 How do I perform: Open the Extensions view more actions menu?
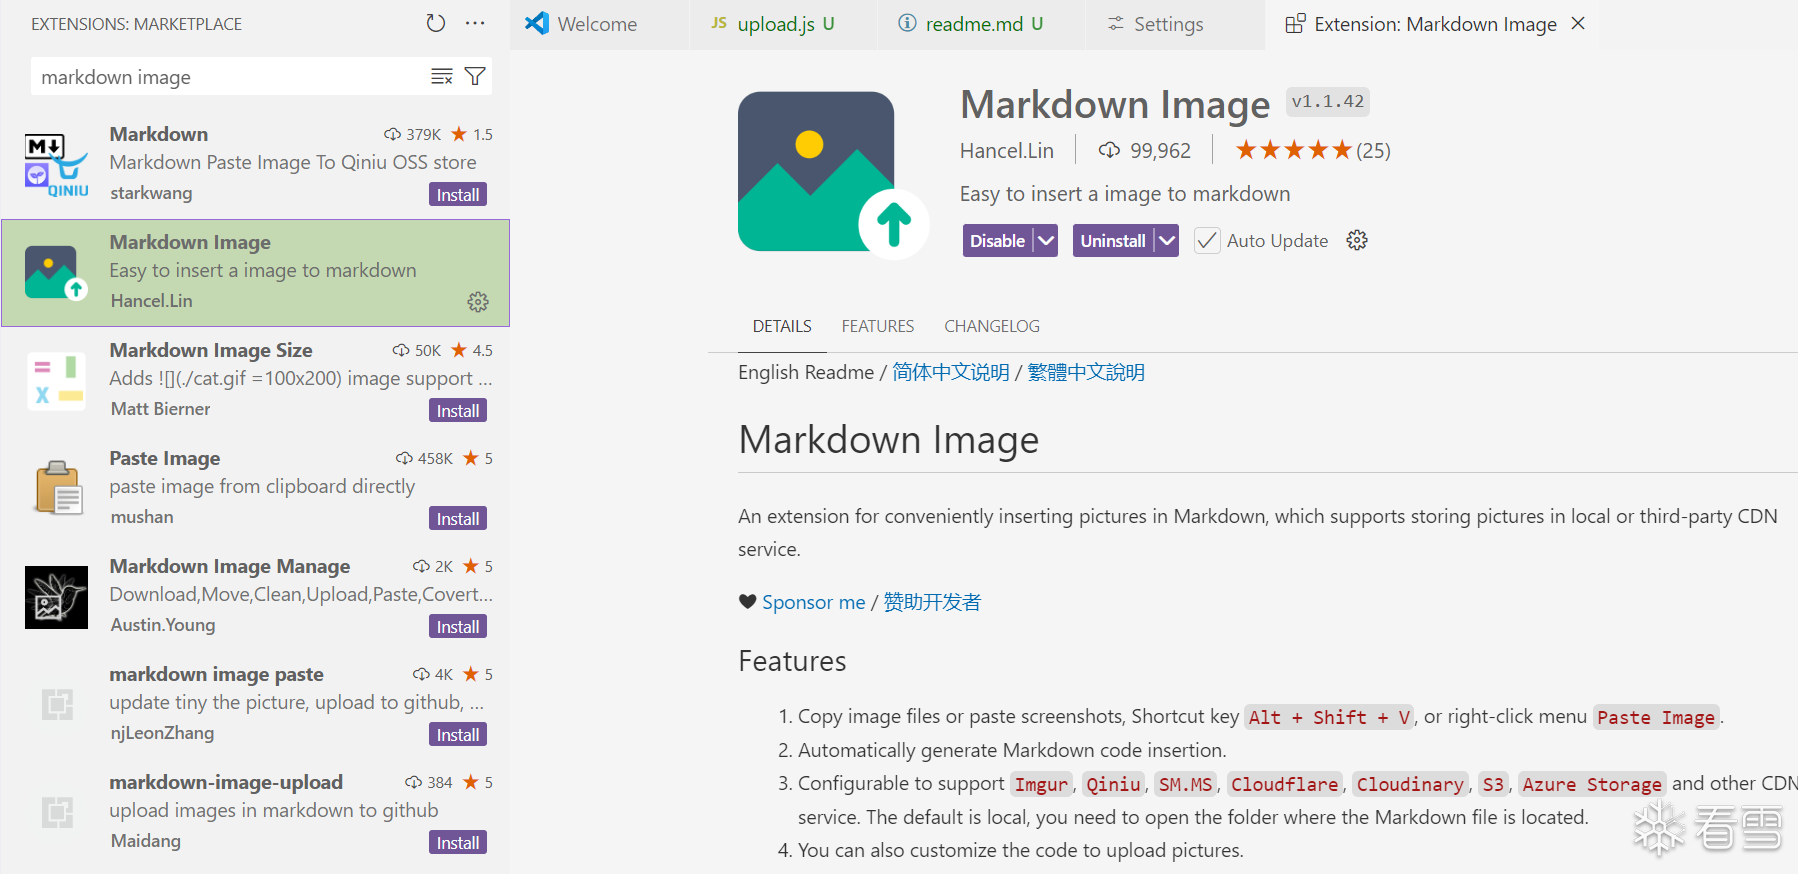[475, 23]
